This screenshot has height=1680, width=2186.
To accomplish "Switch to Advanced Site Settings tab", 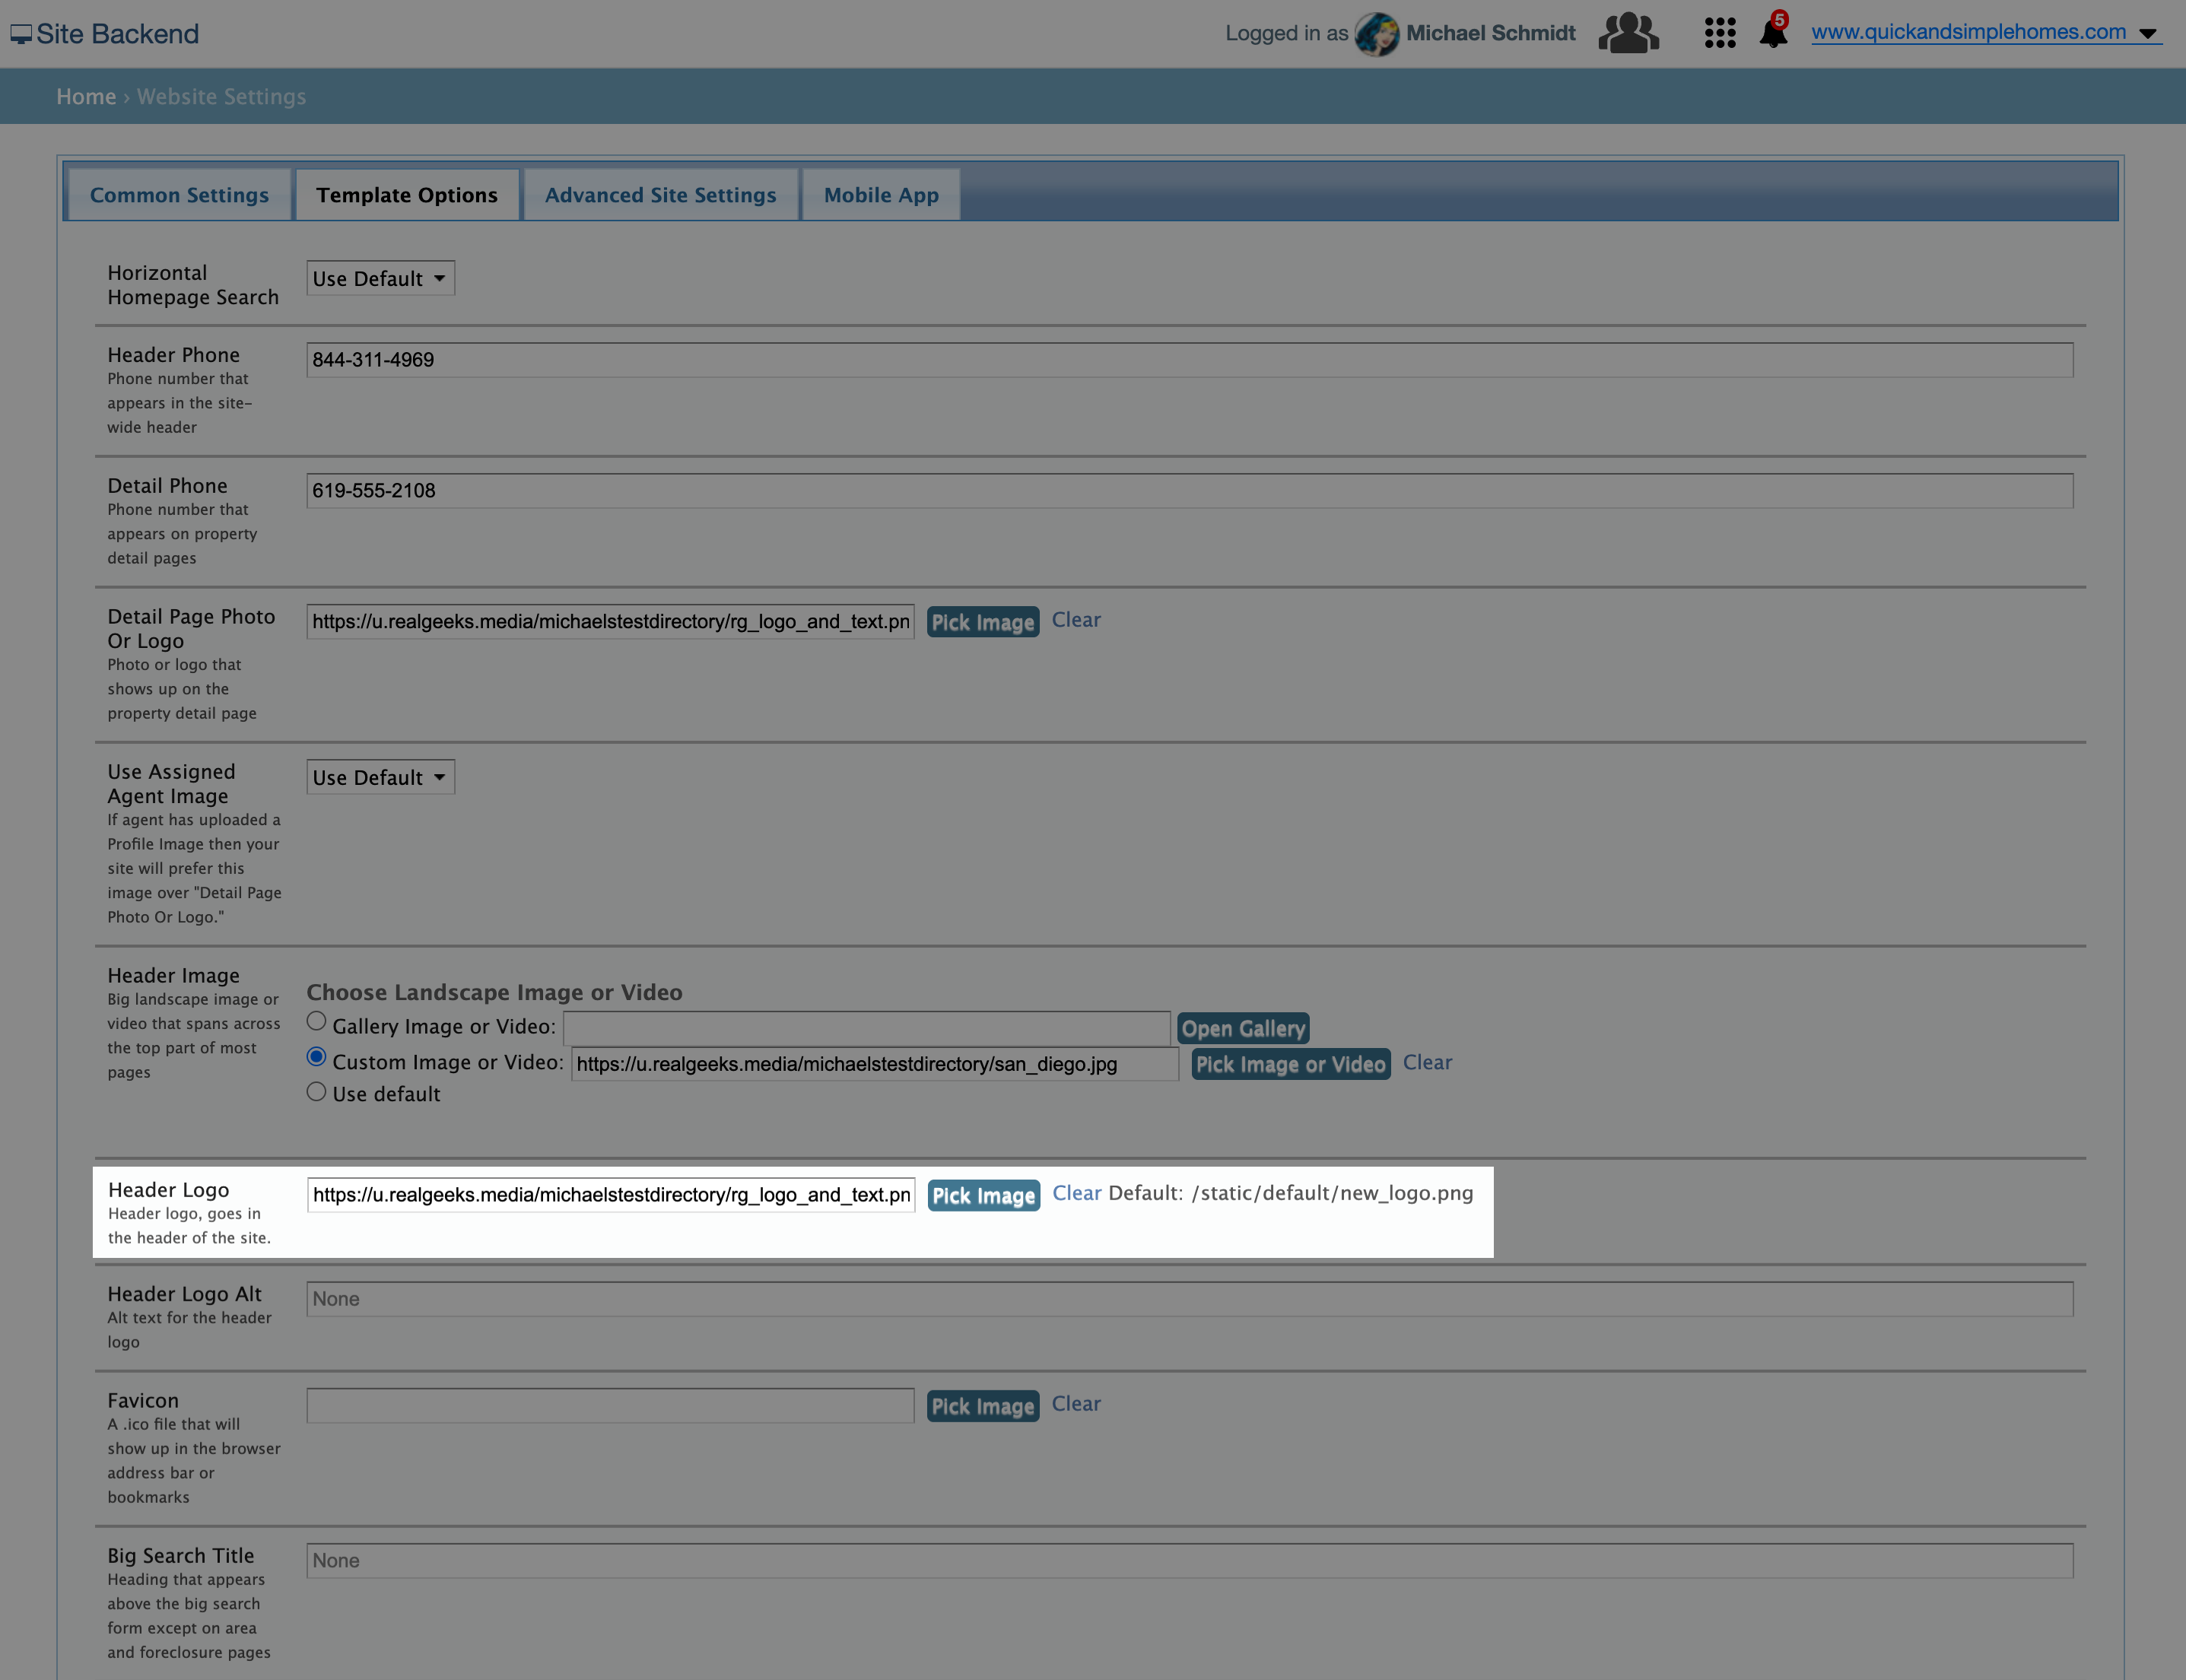I will (x=660, y=195).
